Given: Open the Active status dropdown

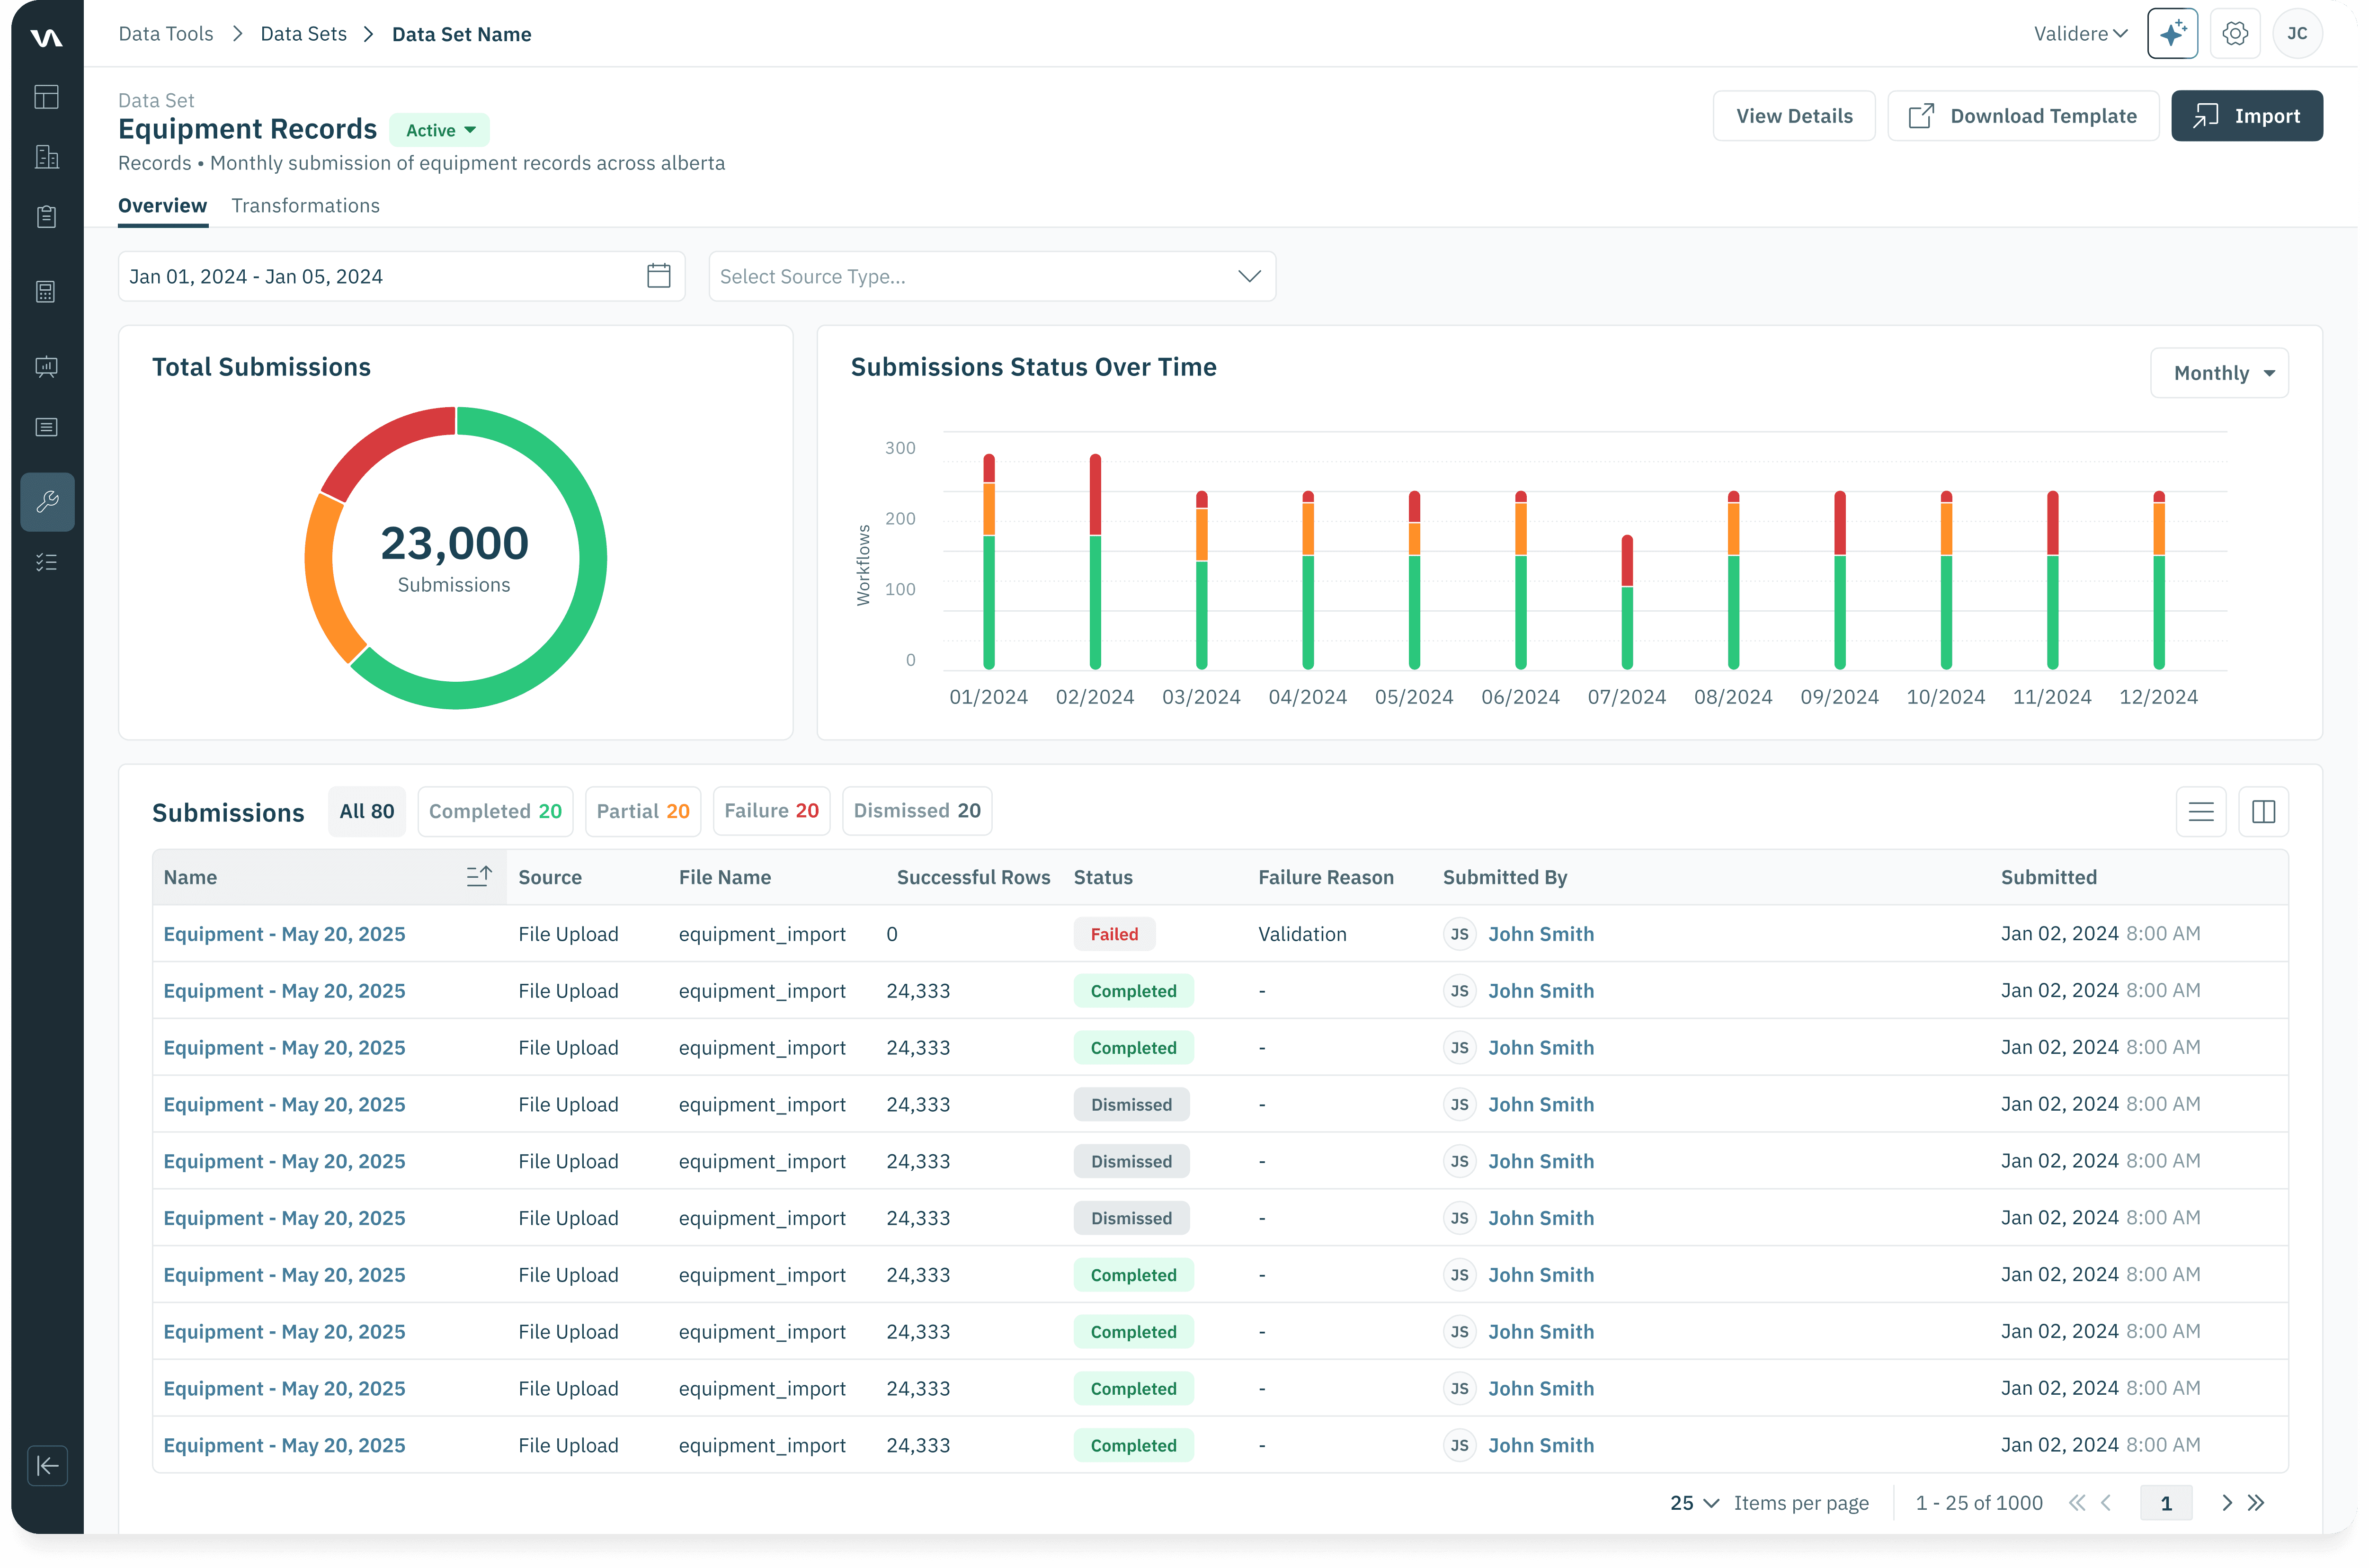Looking at the screenshot, I should tap(439, 130).
